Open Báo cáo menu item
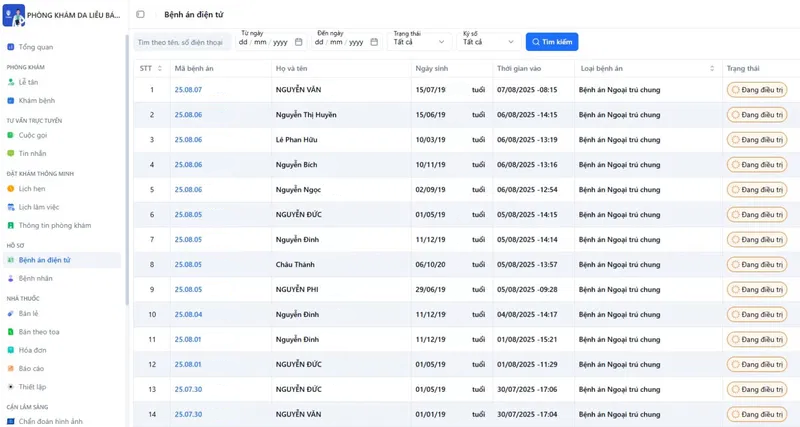 [x=31, y=369]
